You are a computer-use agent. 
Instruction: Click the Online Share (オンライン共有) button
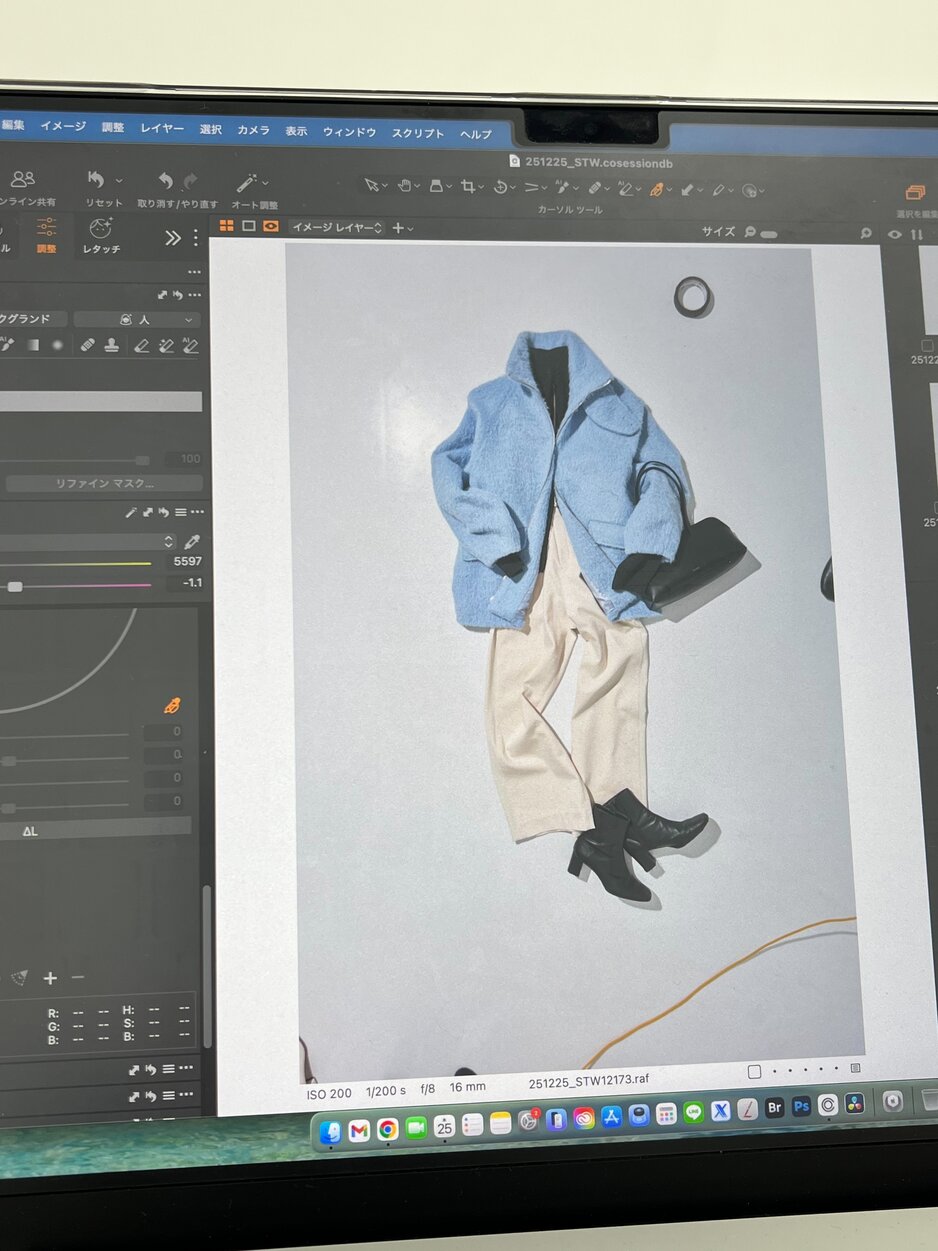pos(22,186)
